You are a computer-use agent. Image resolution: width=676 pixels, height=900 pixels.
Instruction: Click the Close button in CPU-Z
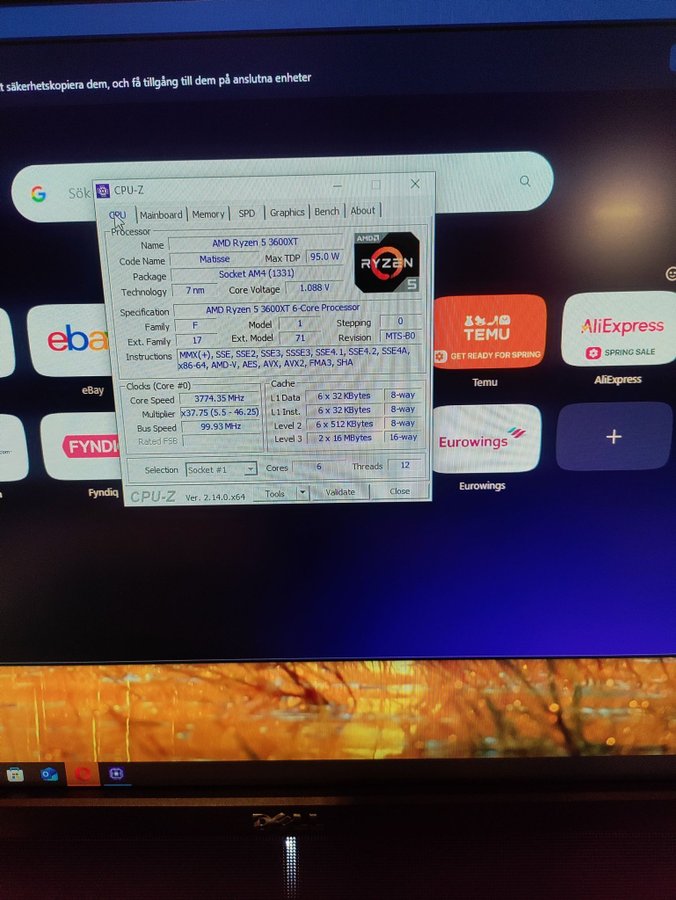tap(399, 491)
